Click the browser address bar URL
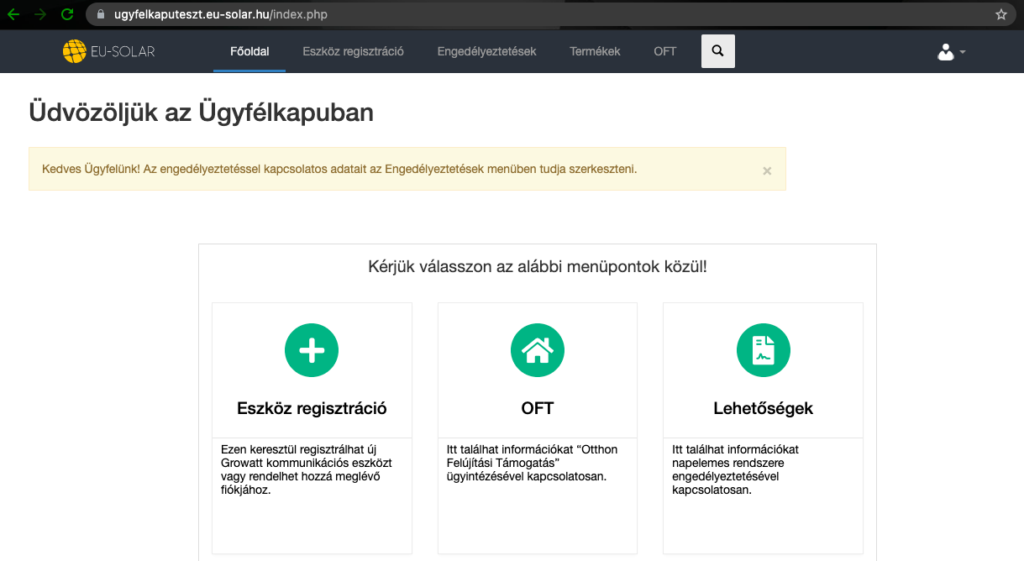1024x561 pixels. pos(221,14)
